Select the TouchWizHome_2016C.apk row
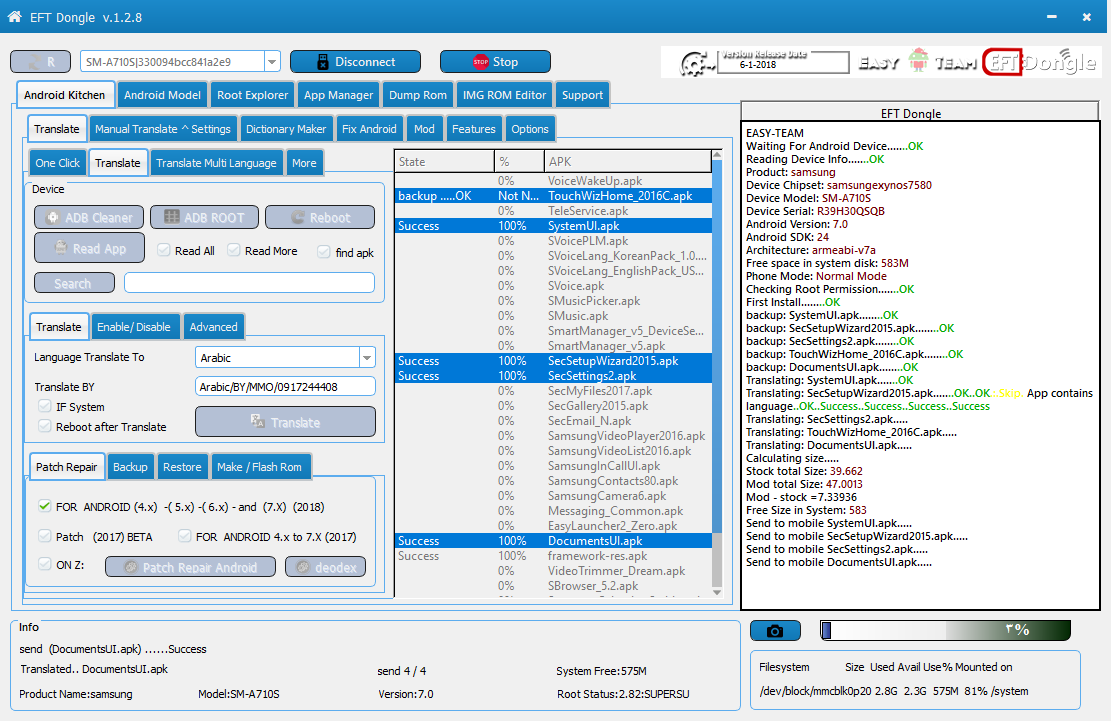The height and width of the screenshot is (721, 1111). point(553,195)
